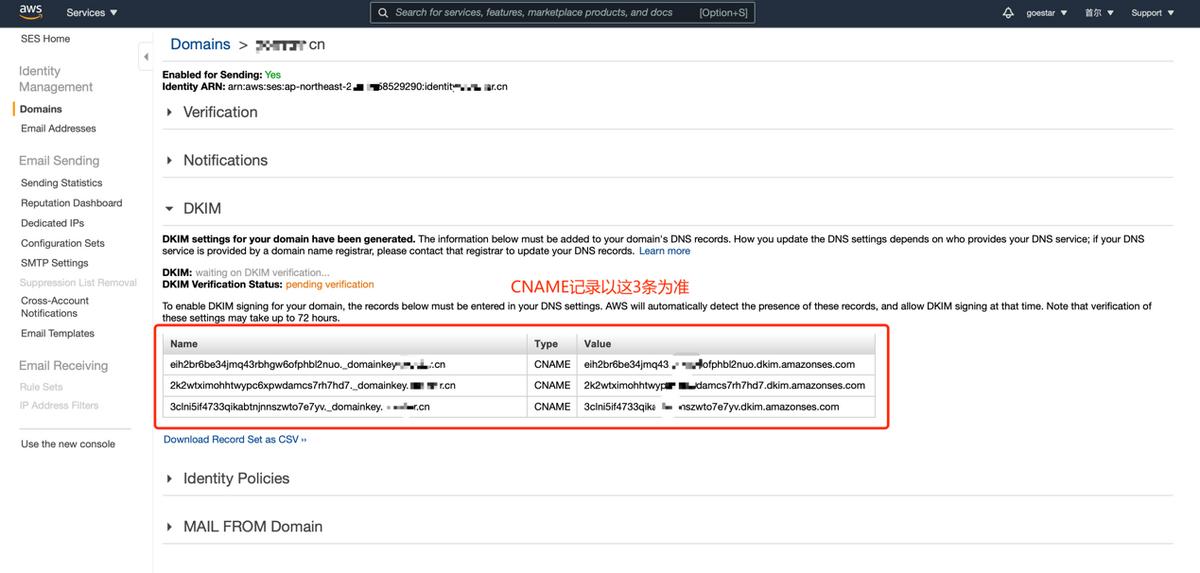This screenshot has width=1200, height=573.
Task: Click the Domains breadcrumb link
Action: coord(200,44)
